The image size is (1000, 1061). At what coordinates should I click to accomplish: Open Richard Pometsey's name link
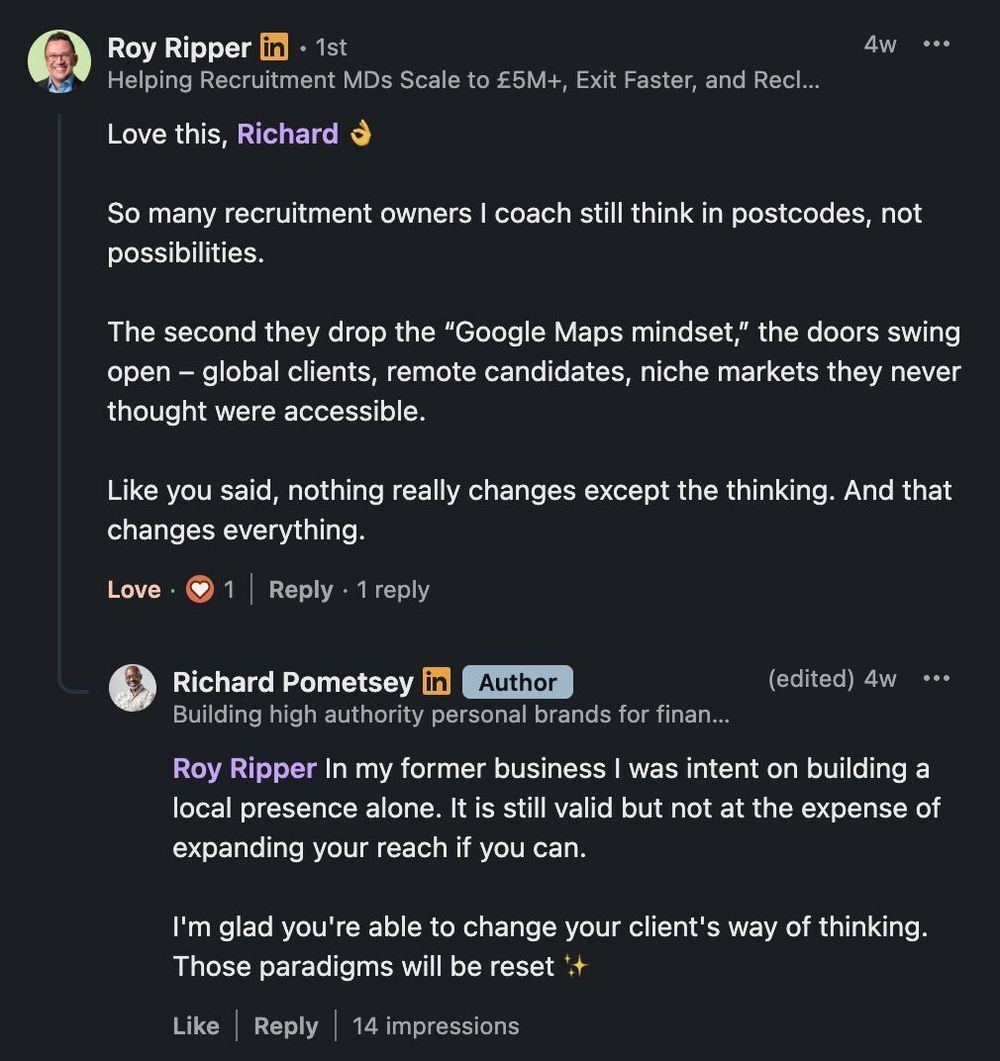coord(292,682)
